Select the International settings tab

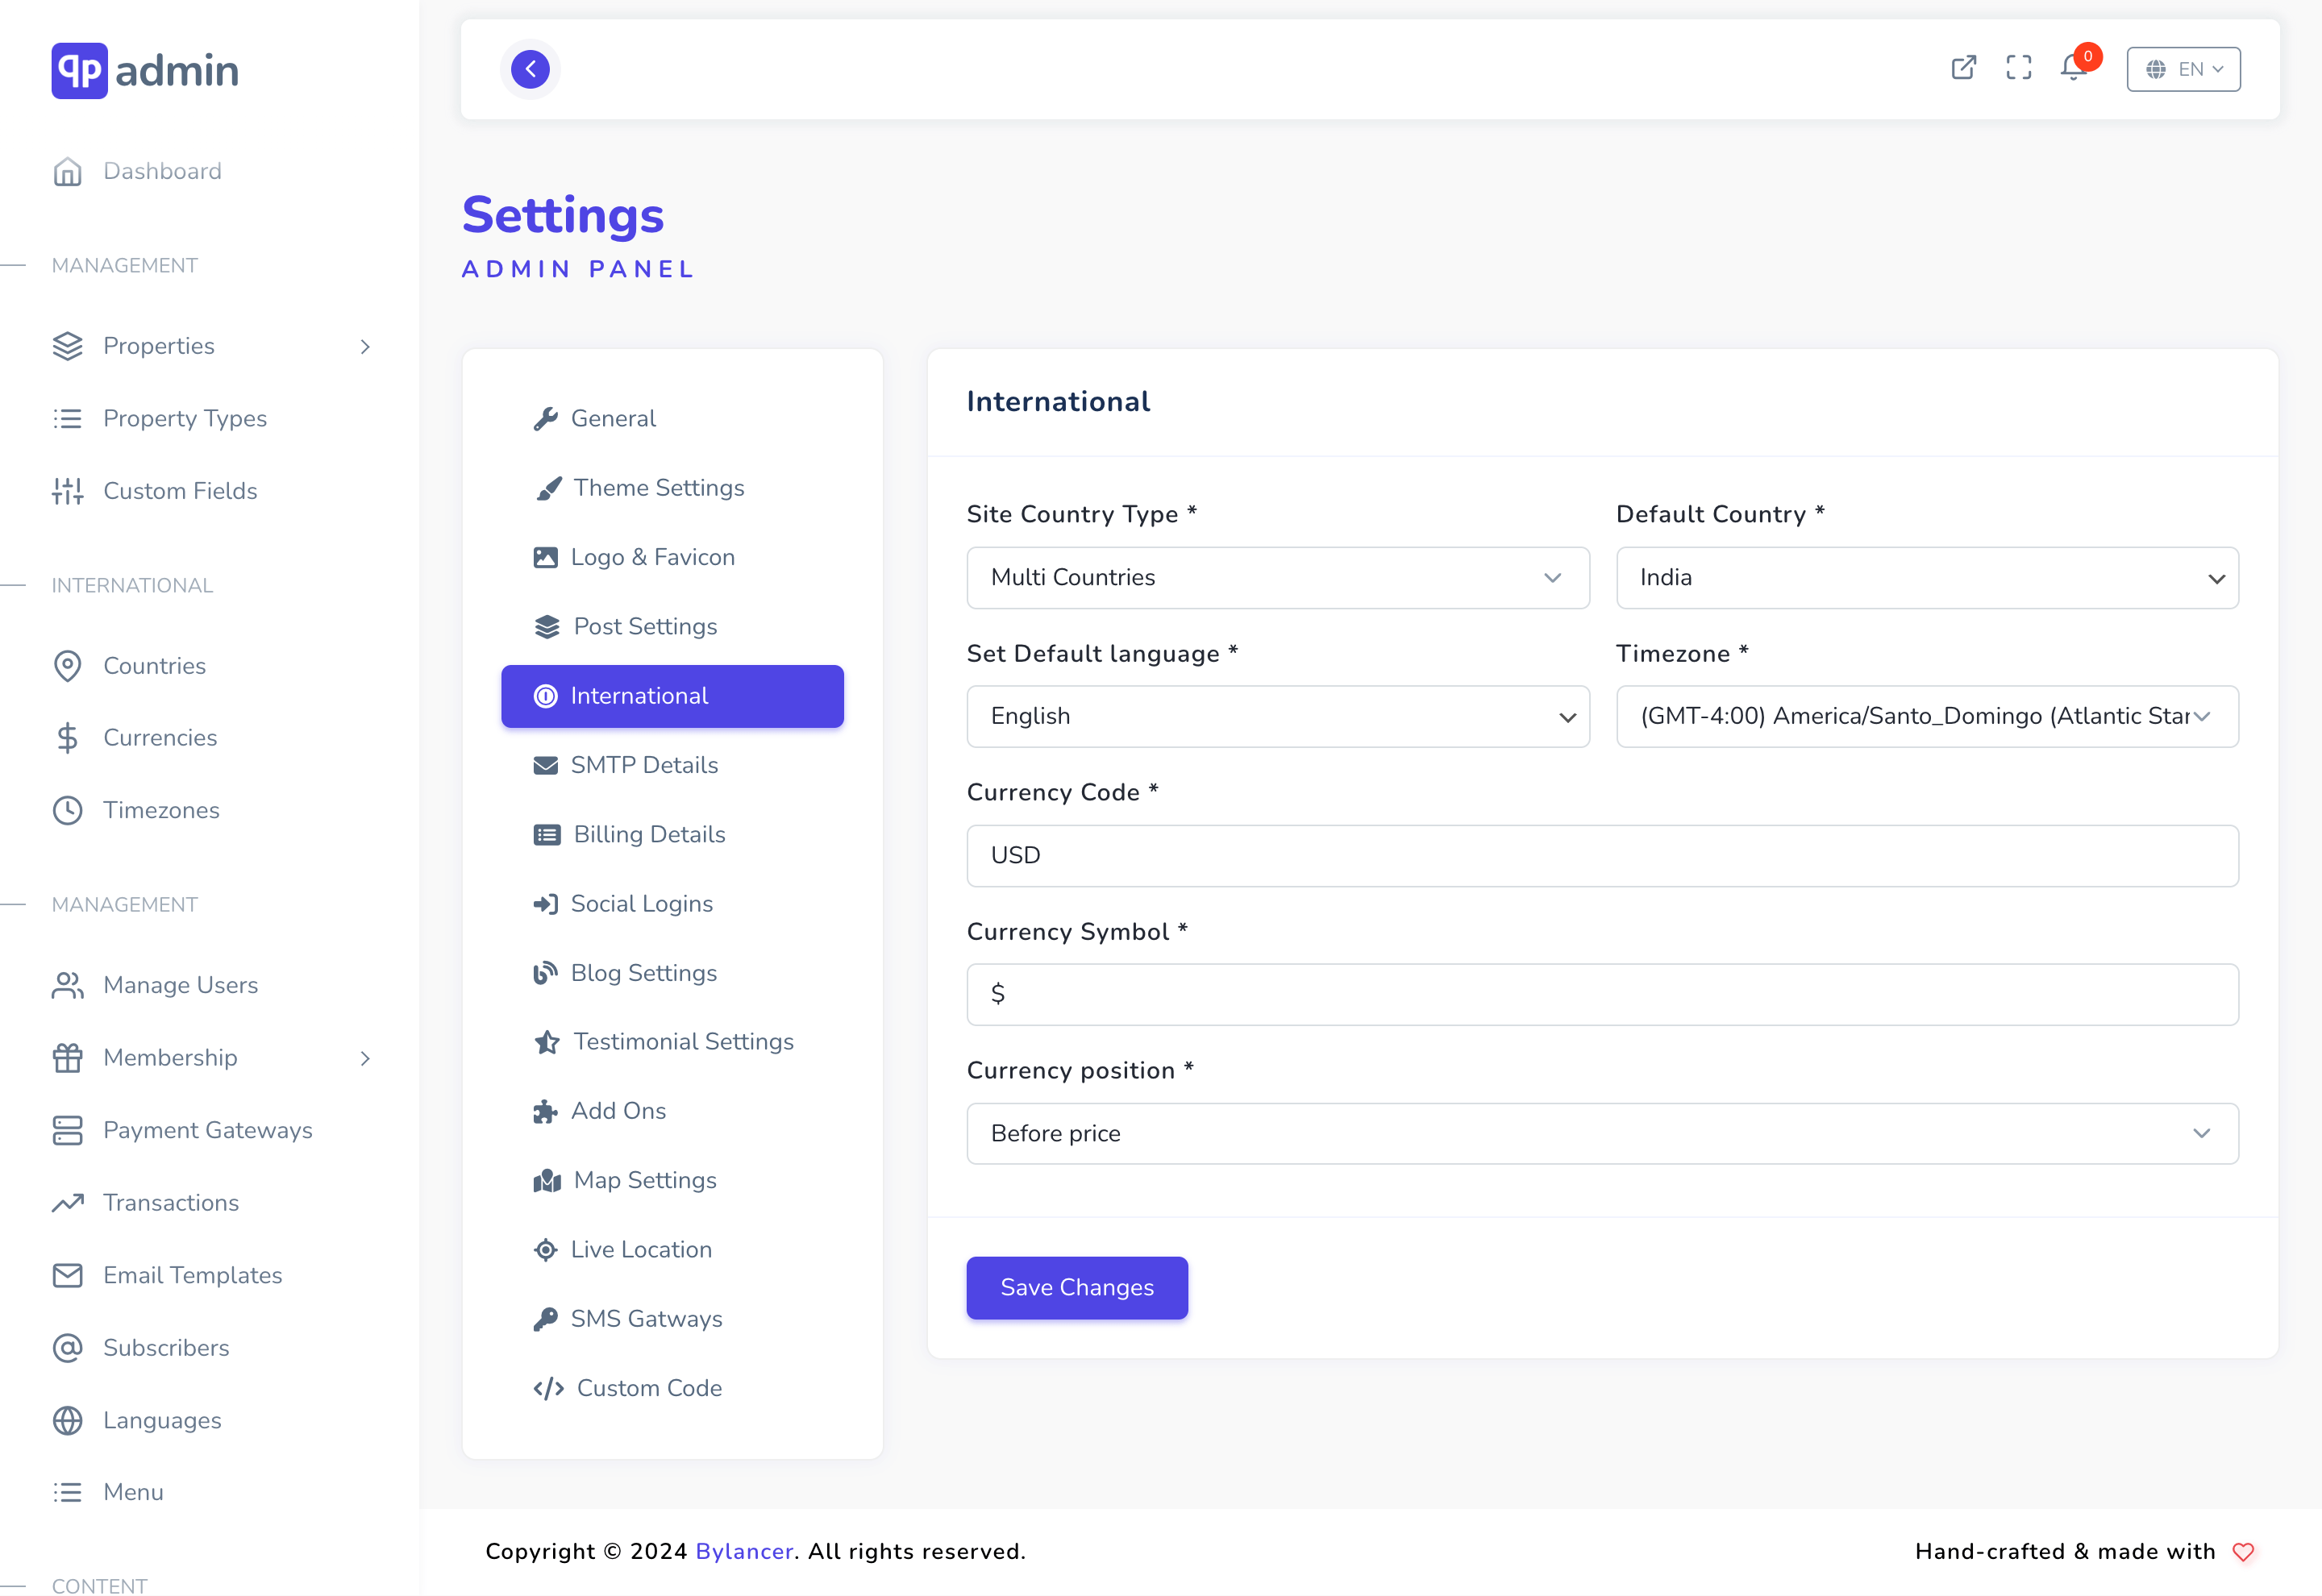(x=672, y=696)
